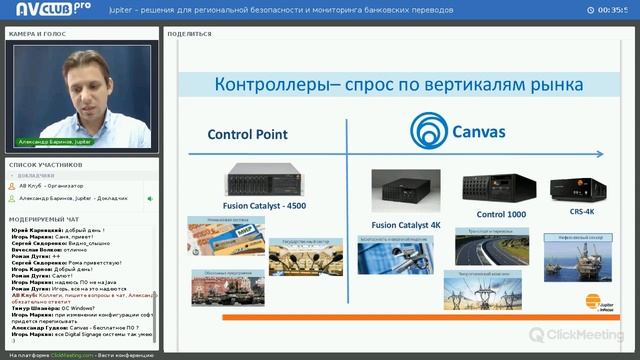Click the chat panel scrollbar
Screen dimensions: 640x360
(154, 316)
